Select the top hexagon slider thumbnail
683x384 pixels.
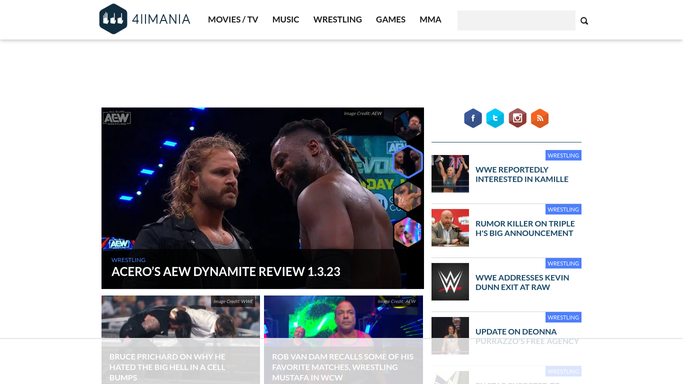pyautogui.click(x=408, y=125)
